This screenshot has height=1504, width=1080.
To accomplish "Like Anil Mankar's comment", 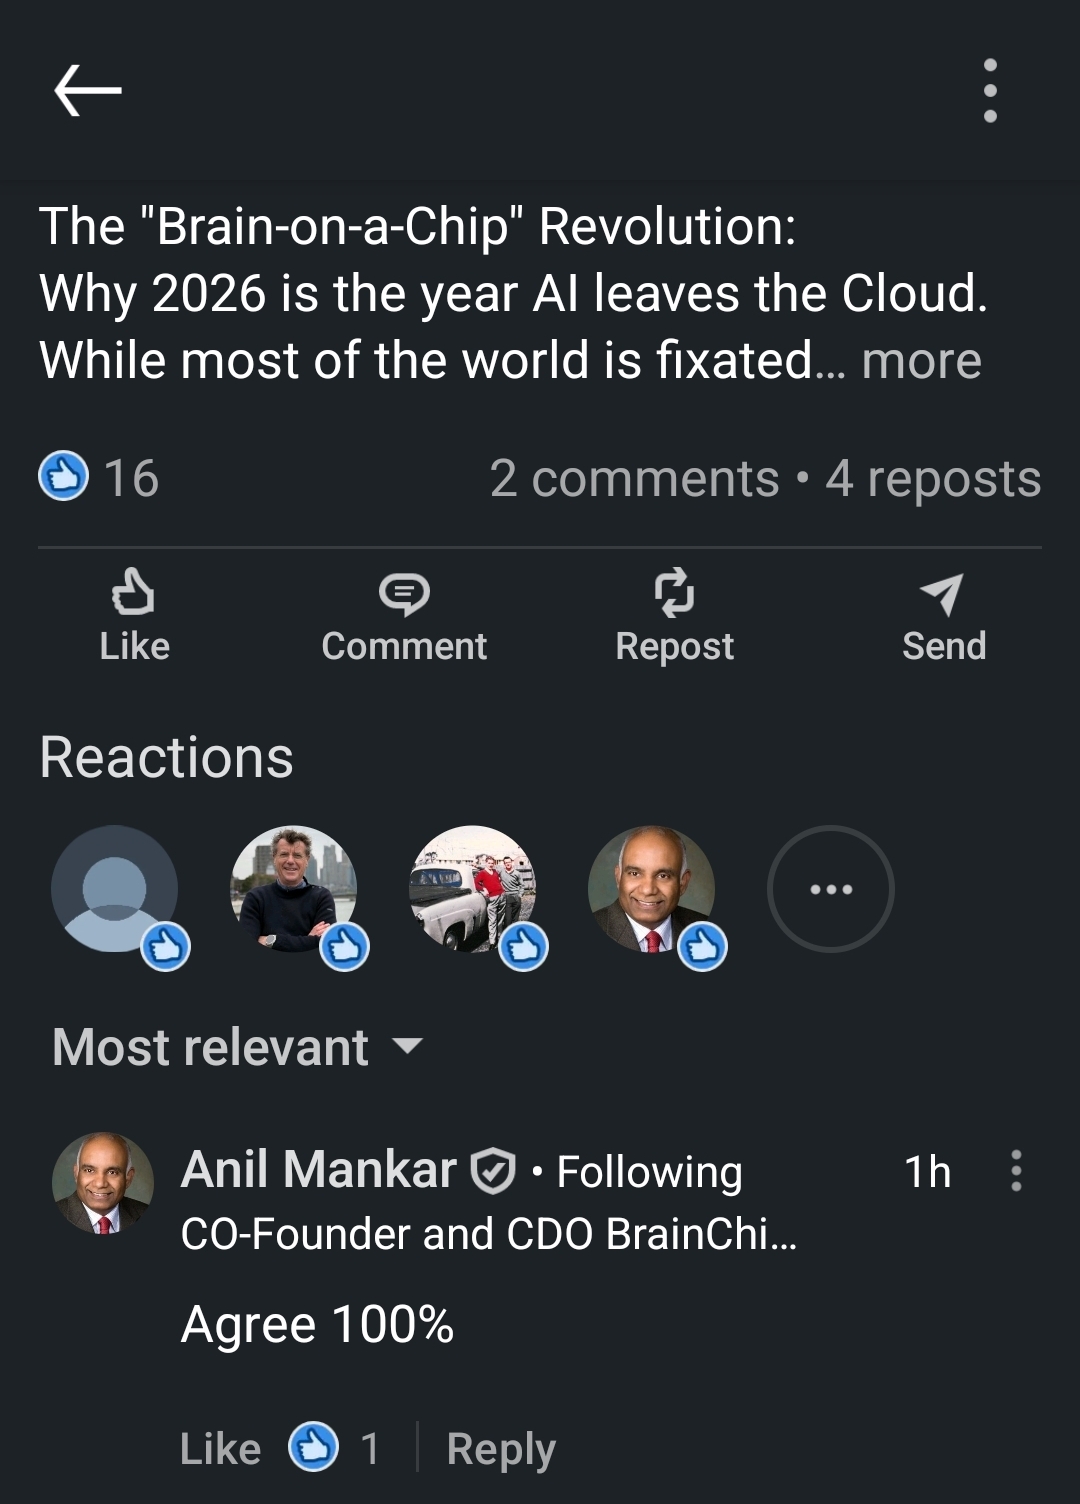I will coord(220,1448).
